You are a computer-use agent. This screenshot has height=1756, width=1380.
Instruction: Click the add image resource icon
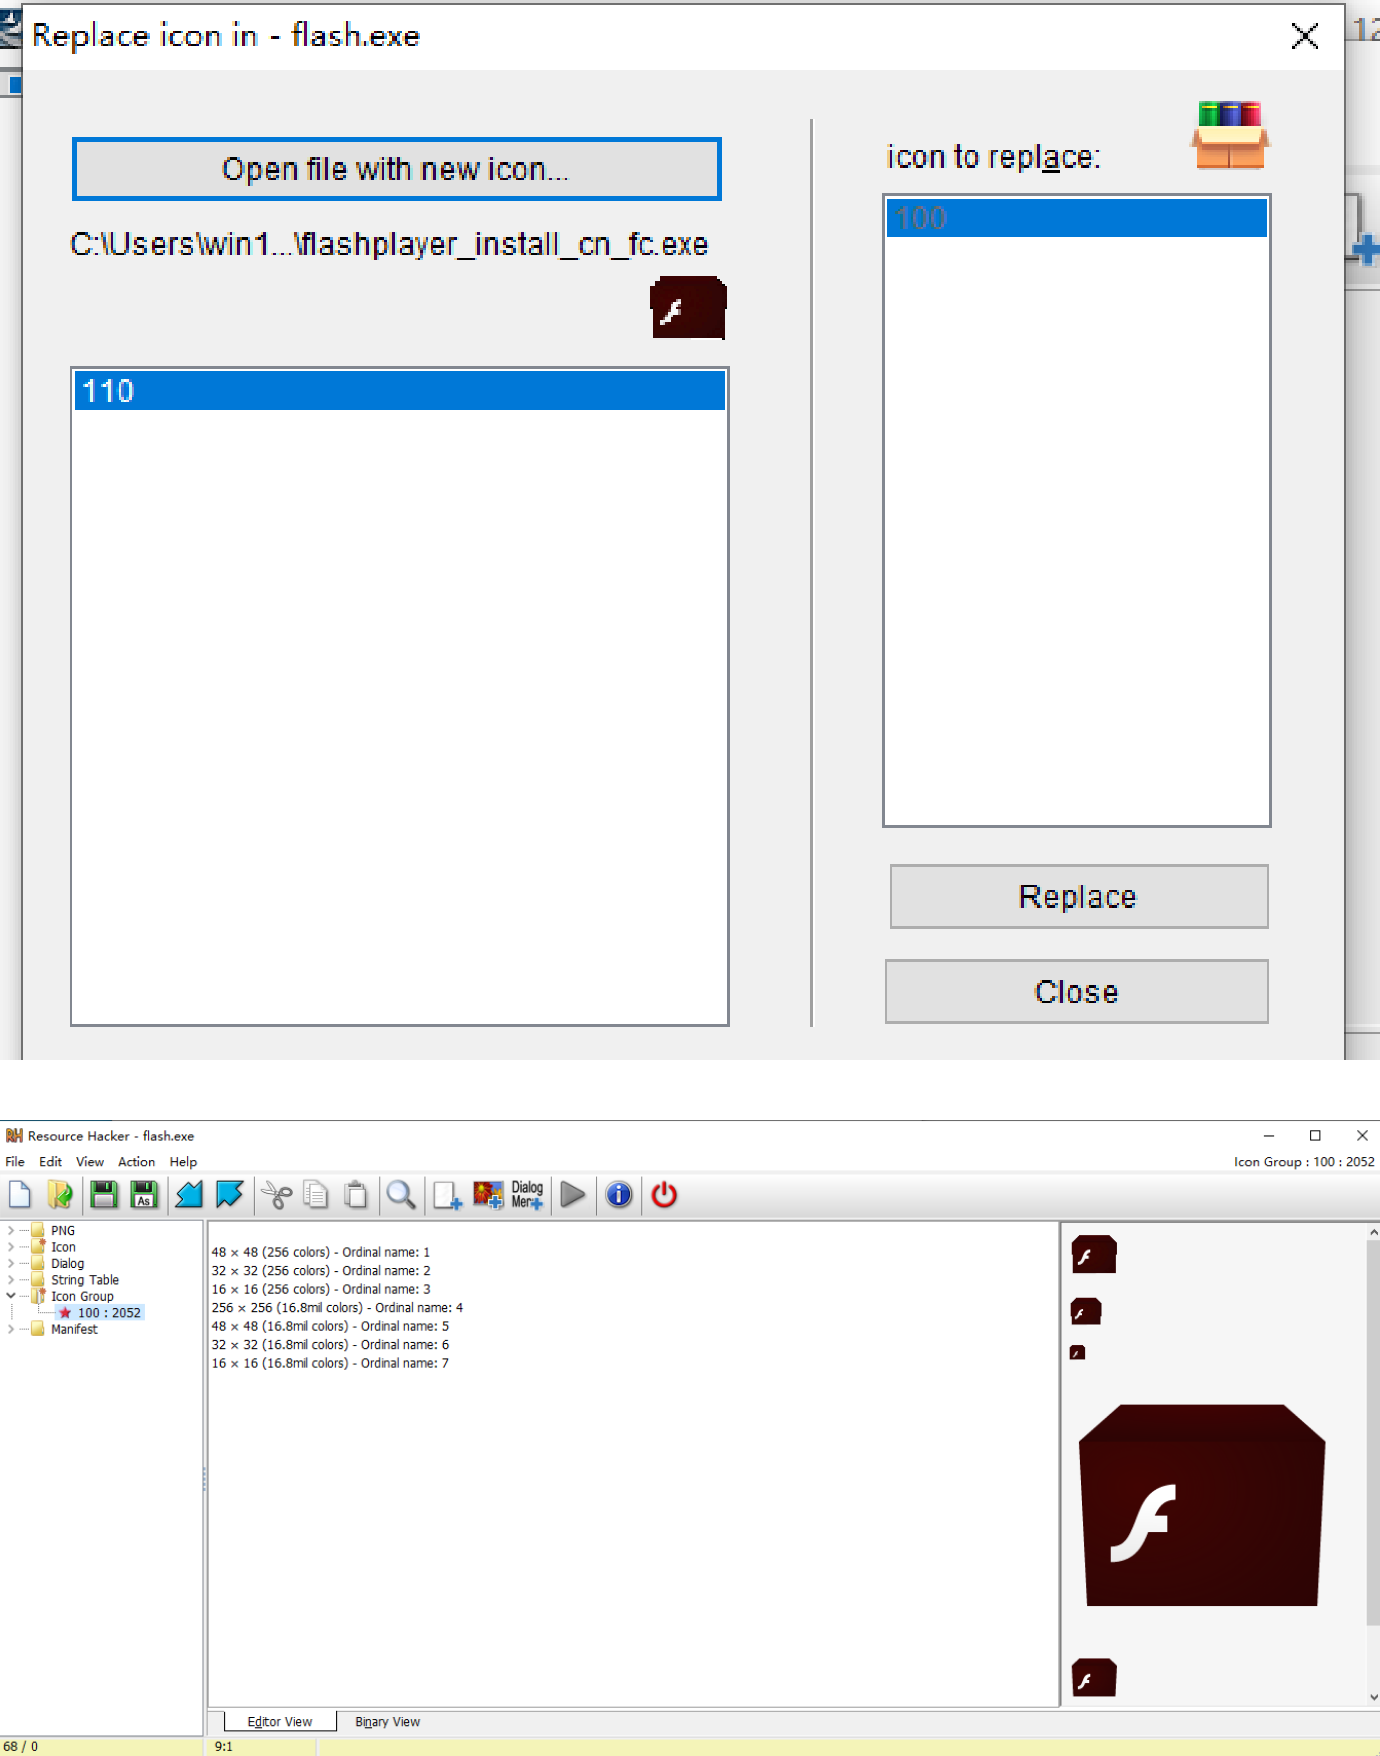(x=488, y=1194)
